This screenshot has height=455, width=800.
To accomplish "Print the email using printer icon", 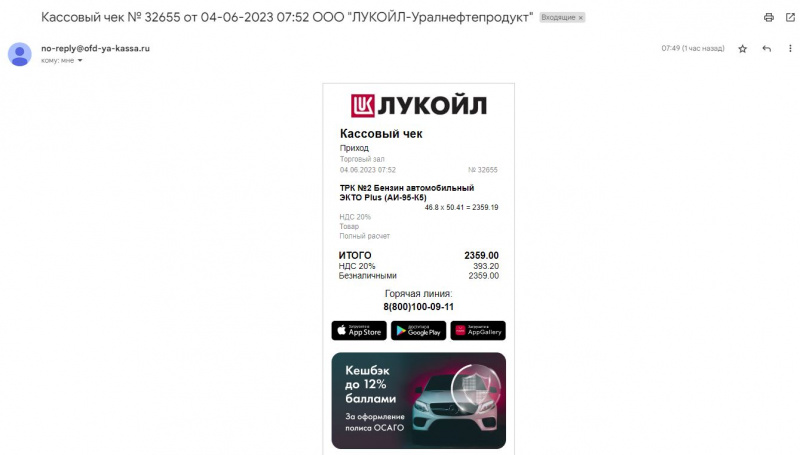I will (x=768, y=17).
